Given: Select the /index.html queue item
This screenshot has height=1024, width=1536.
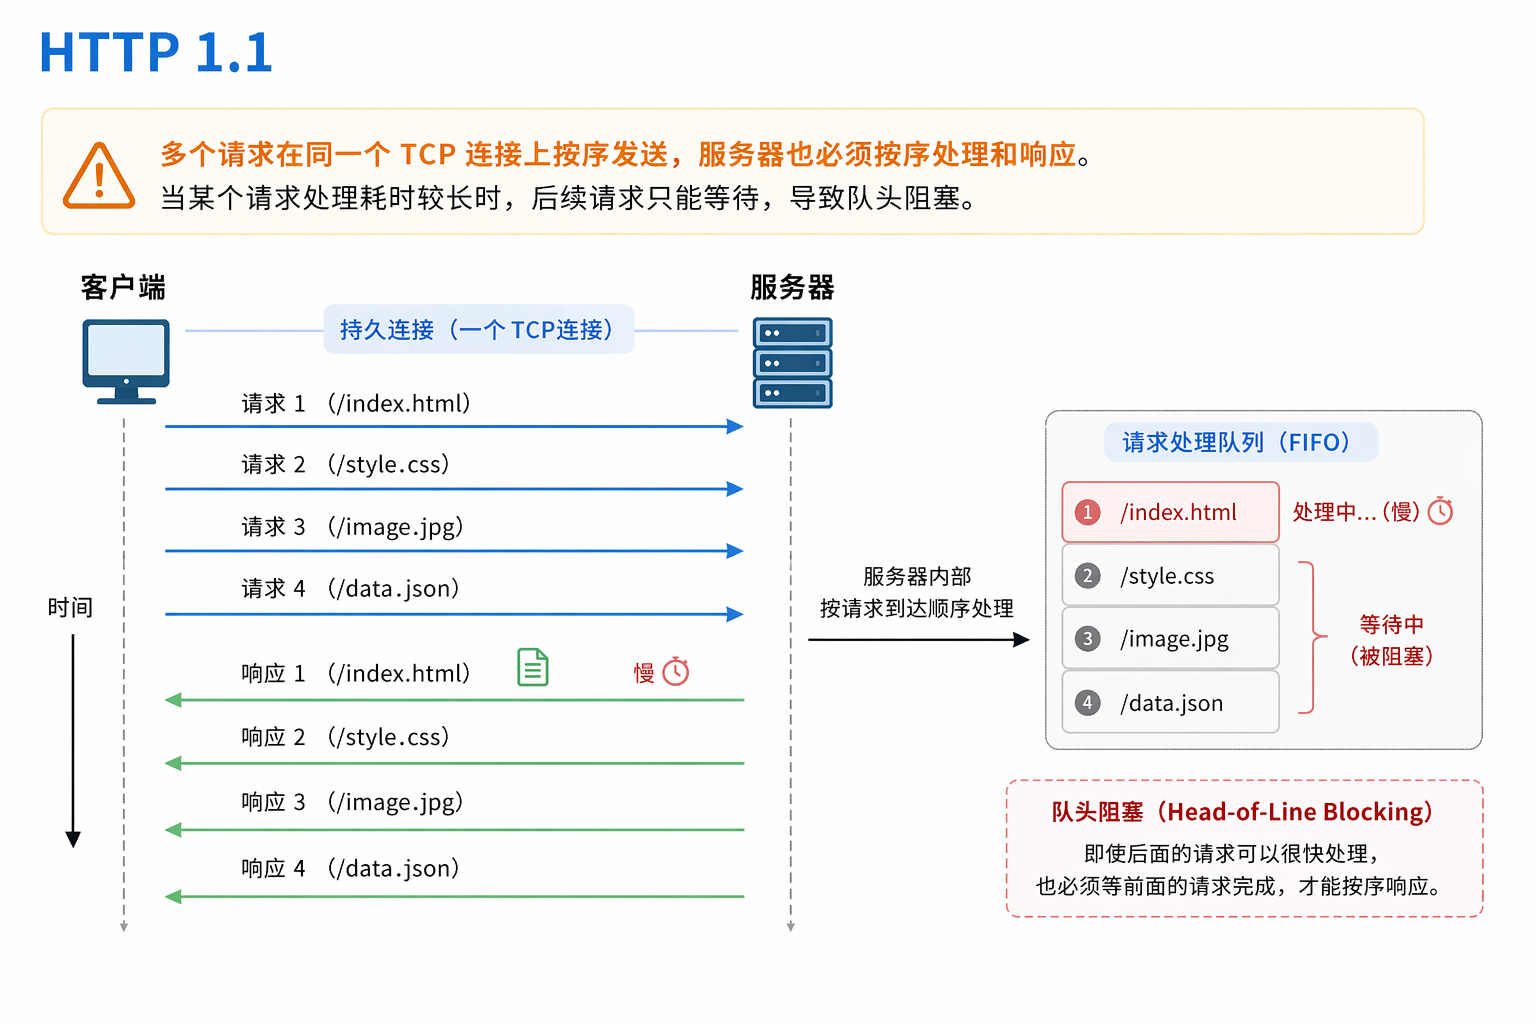Looking at the screenshot, I should pos(1170,512).
